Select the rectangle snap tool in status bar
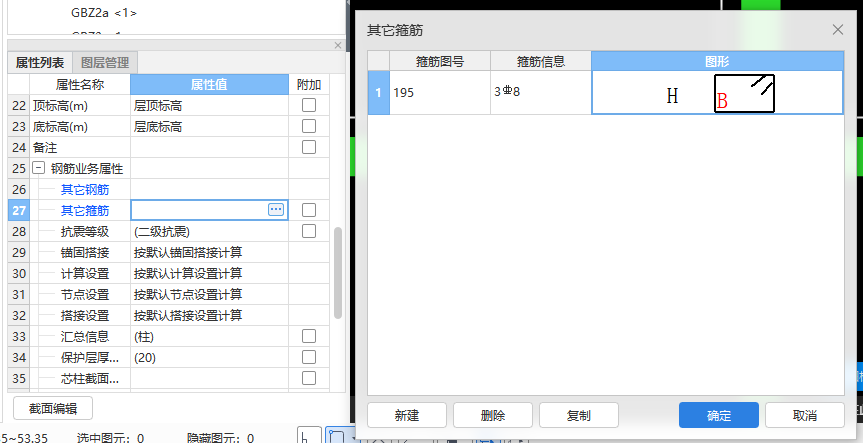This screenshot has height=443, width=863. [x=337, y=436]
